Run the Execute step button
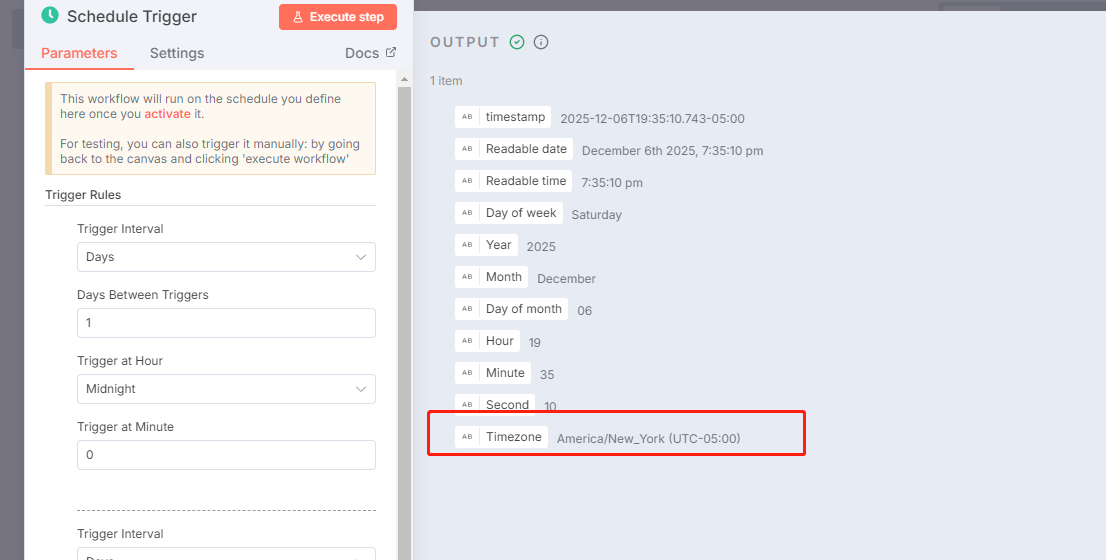This screenshot has width=1106, height=560. click(338, 17)
